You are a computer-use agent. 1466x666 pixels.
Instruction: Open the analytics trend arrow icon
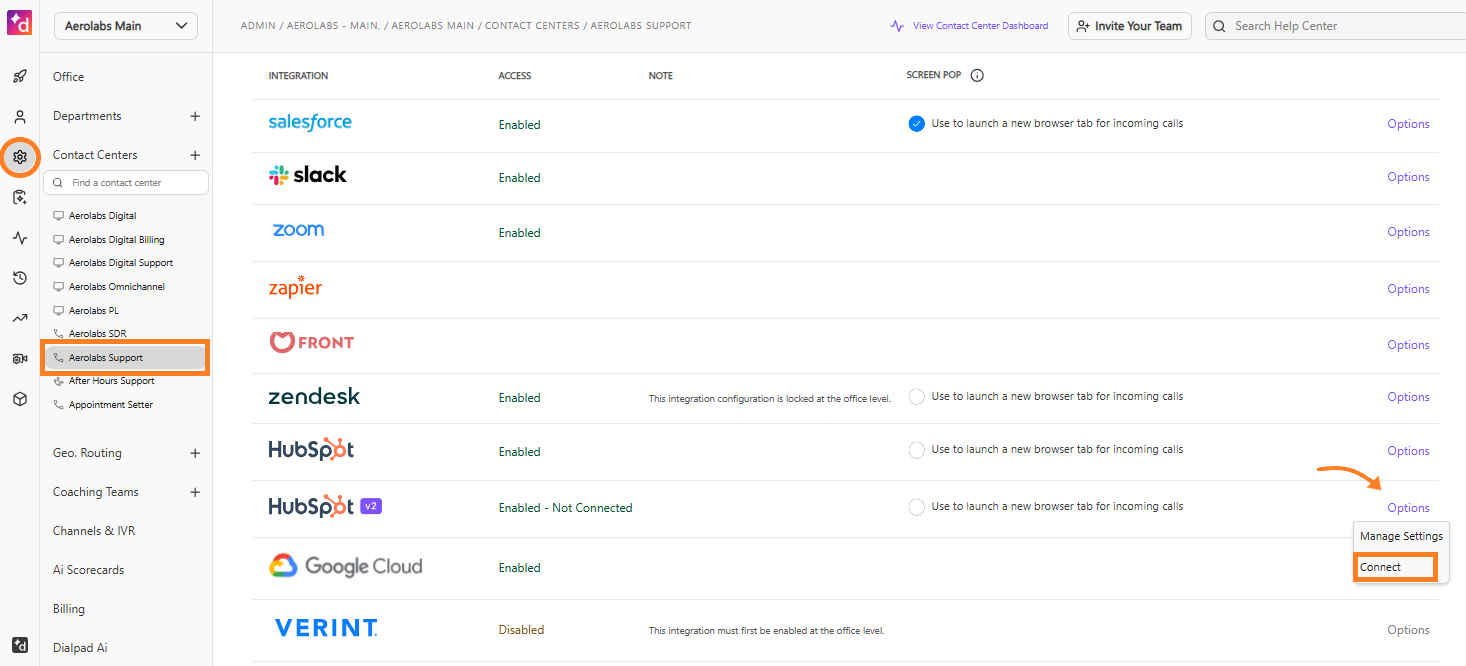click(20, 318)
